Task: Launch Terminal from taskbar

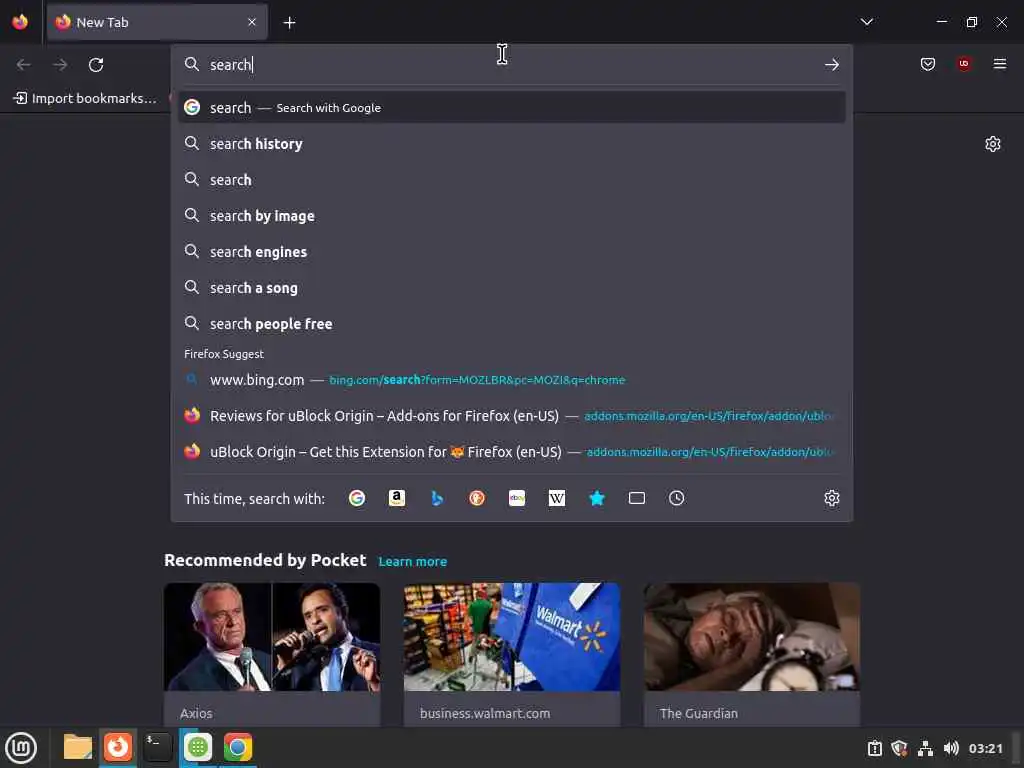Action: pyautogui.click(x=157, y=747)
